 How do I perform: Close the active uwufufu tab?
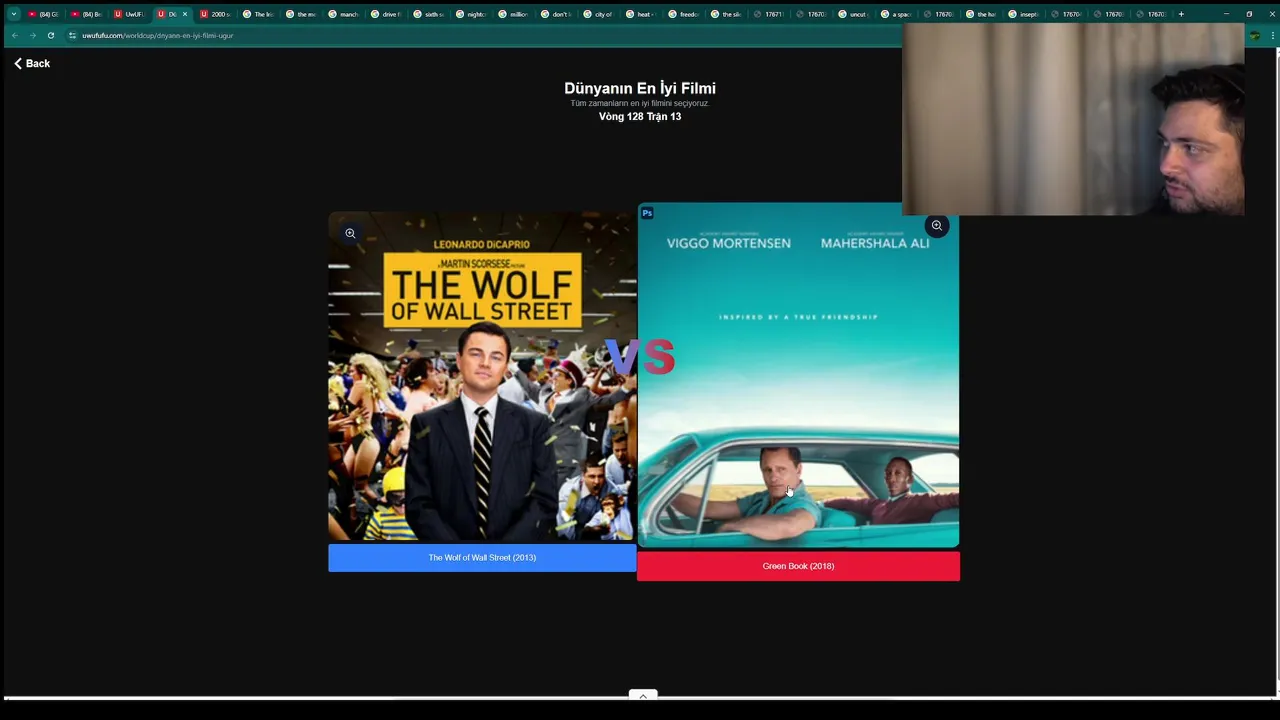184,14
